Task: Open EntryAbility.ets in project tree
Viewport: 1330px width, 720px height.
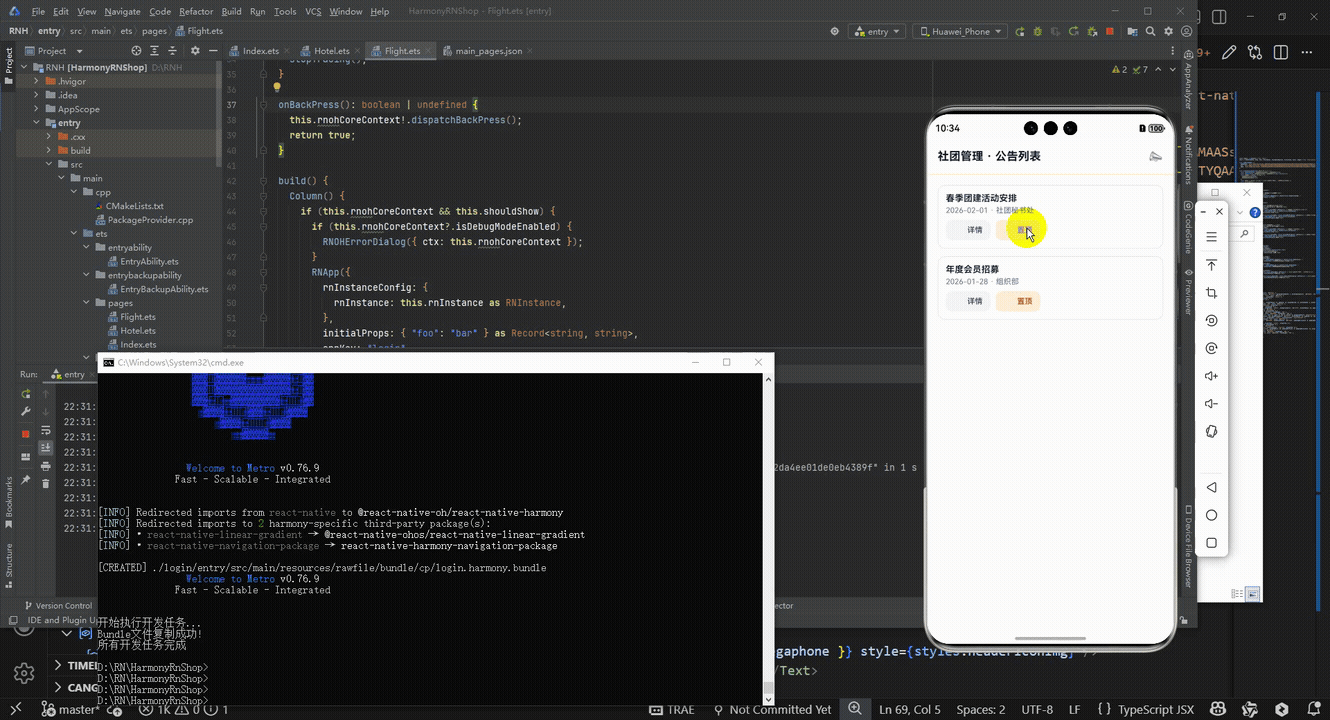Action: [149, 262]
